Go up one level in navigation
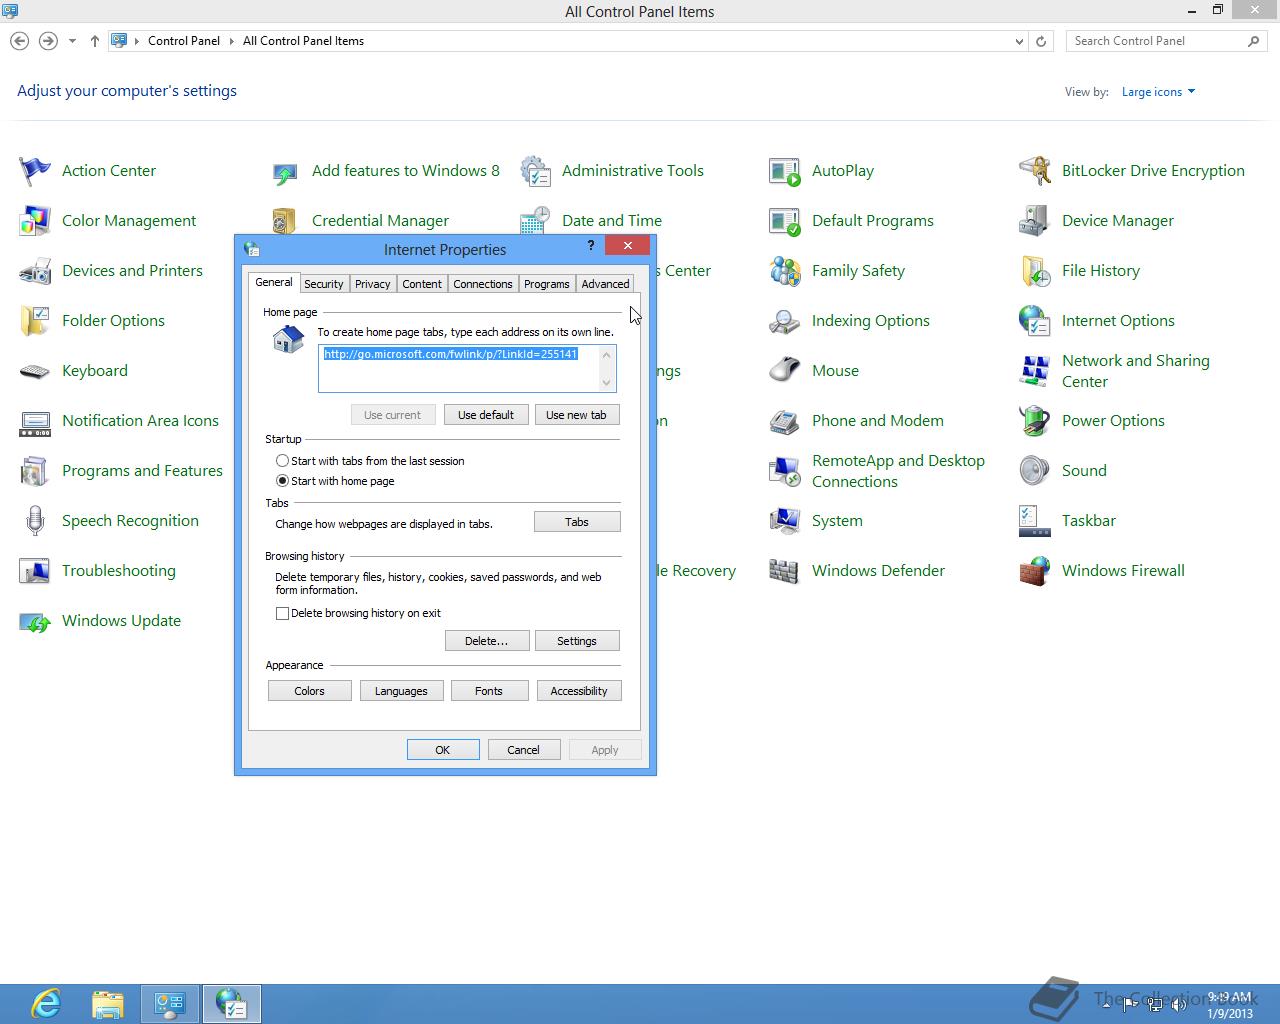 (95, 41)
